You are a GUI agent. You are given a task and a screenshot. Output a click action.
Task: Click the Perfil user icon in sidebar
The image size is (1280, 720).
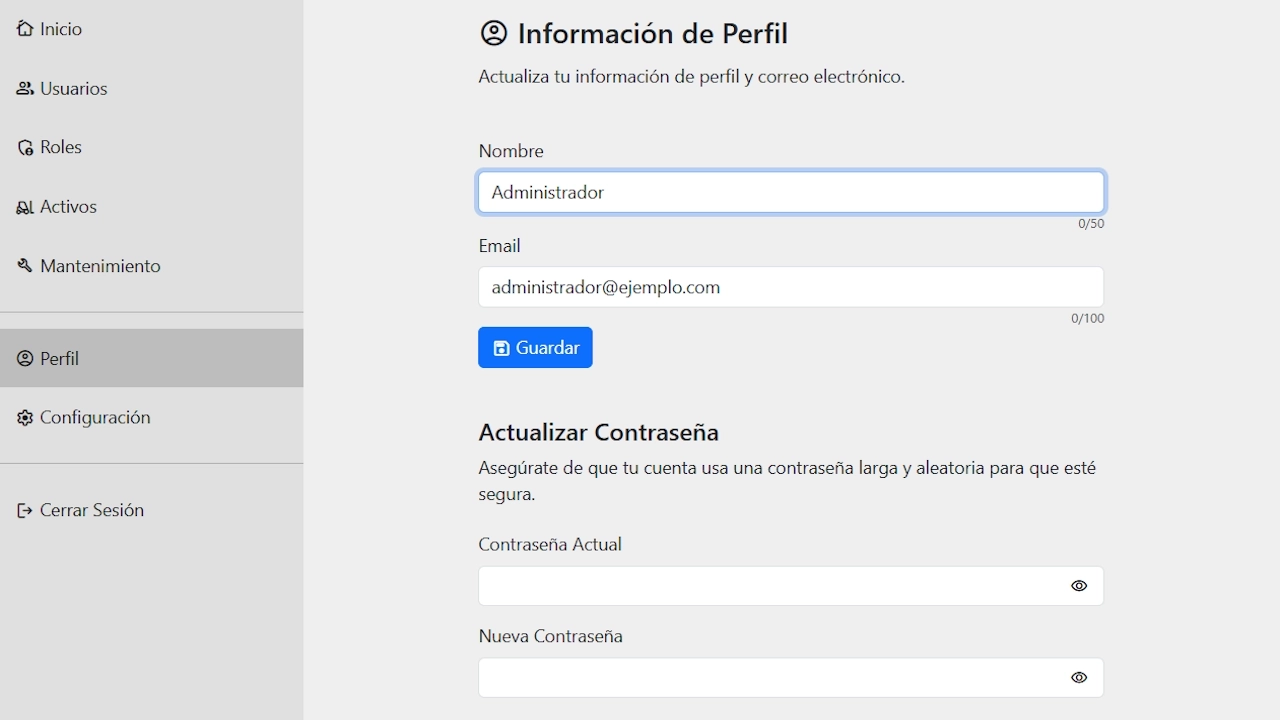[24, 357]
